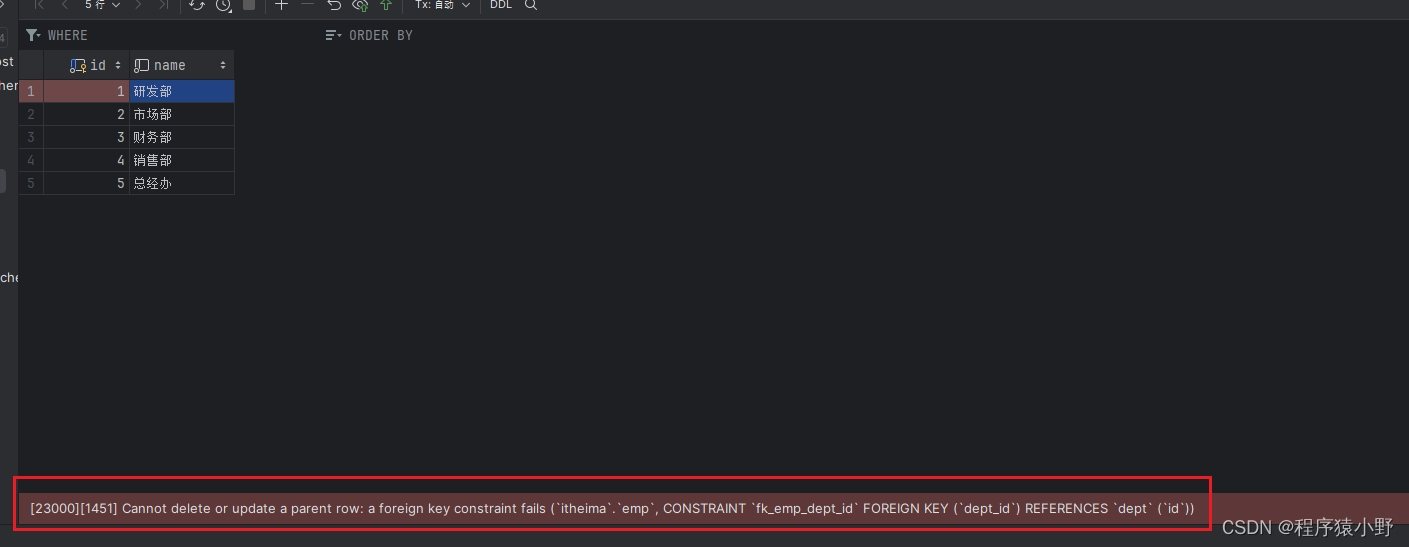Click the search magnifier icon in toolbar

click(x=531, y=5)
